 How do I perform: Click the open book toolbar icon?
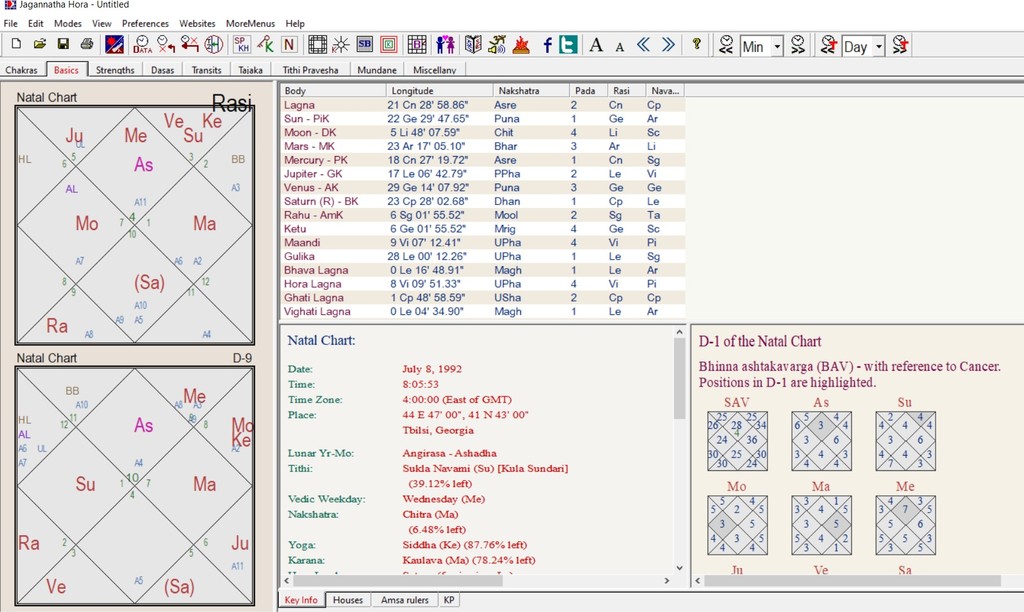coord(473,44)
